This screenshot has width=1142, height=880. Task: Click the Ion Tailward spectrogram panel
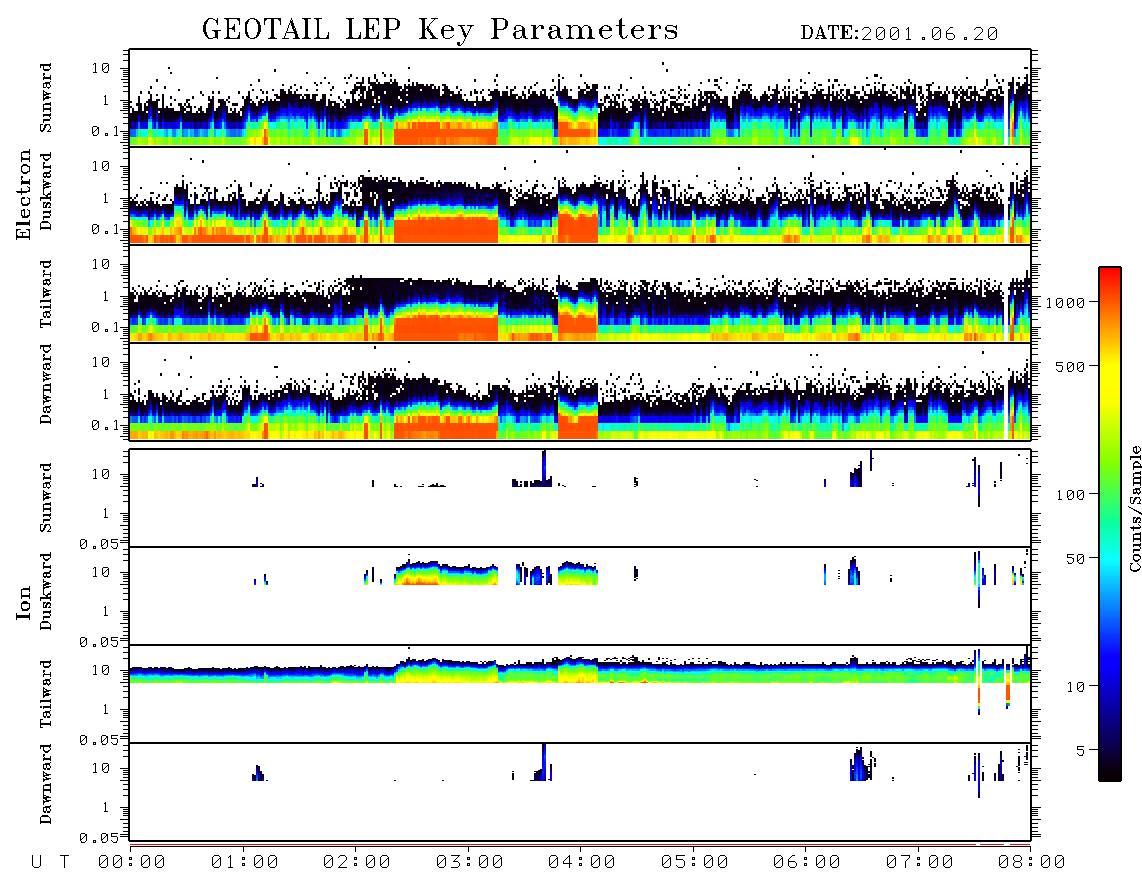[580, 694]
